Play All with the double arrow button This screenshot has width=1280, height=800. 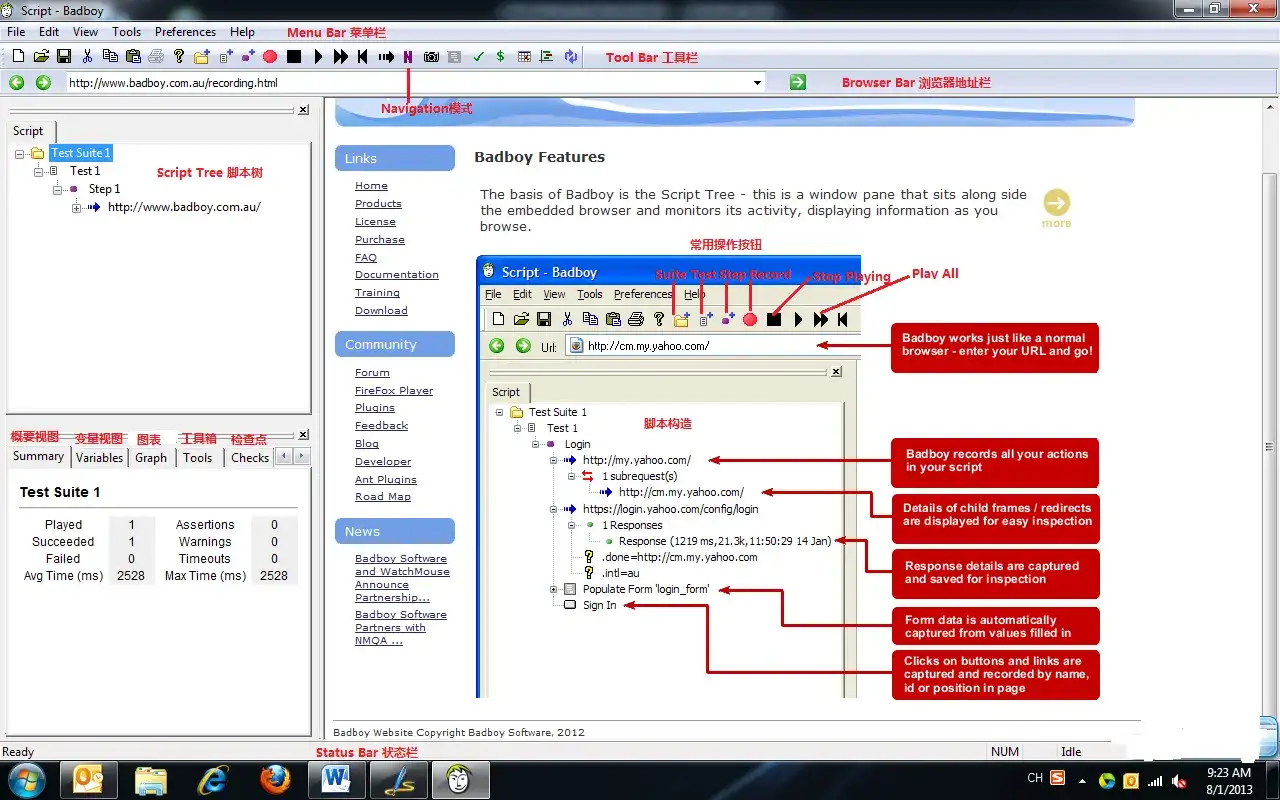click(x=341, y=57)
